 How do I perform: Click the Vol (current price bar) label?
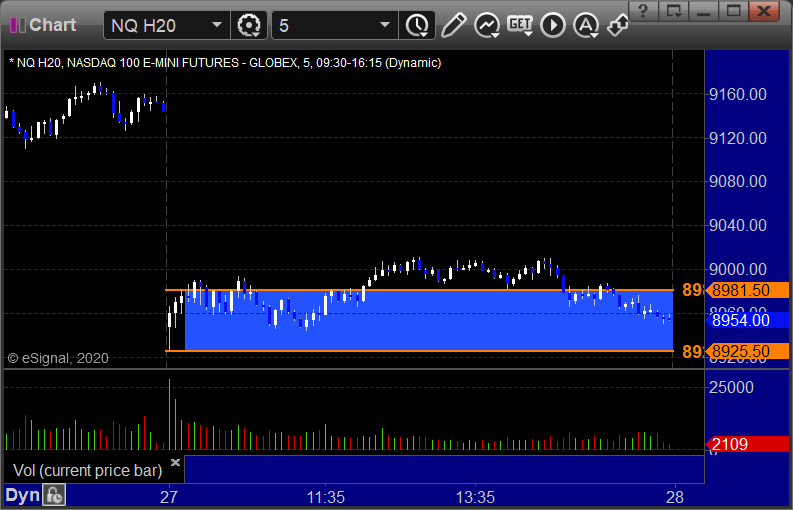tap(87, 471)
